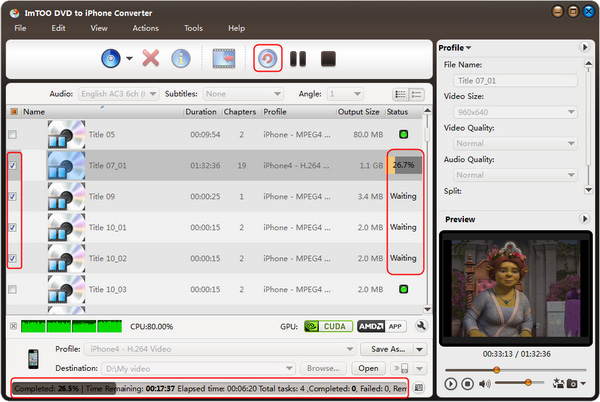
Task: Remove item with red X icon
Action: [151, 59]
